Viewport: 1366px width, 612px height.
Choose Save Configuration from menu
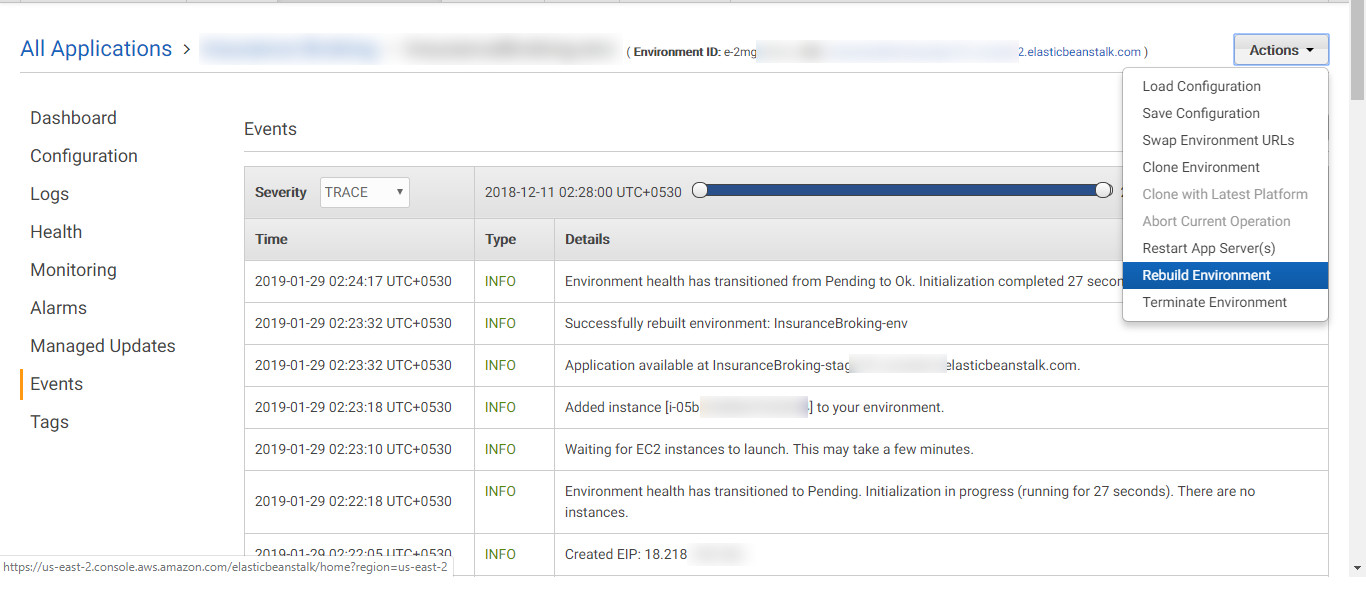click(x=1200, y=113)
